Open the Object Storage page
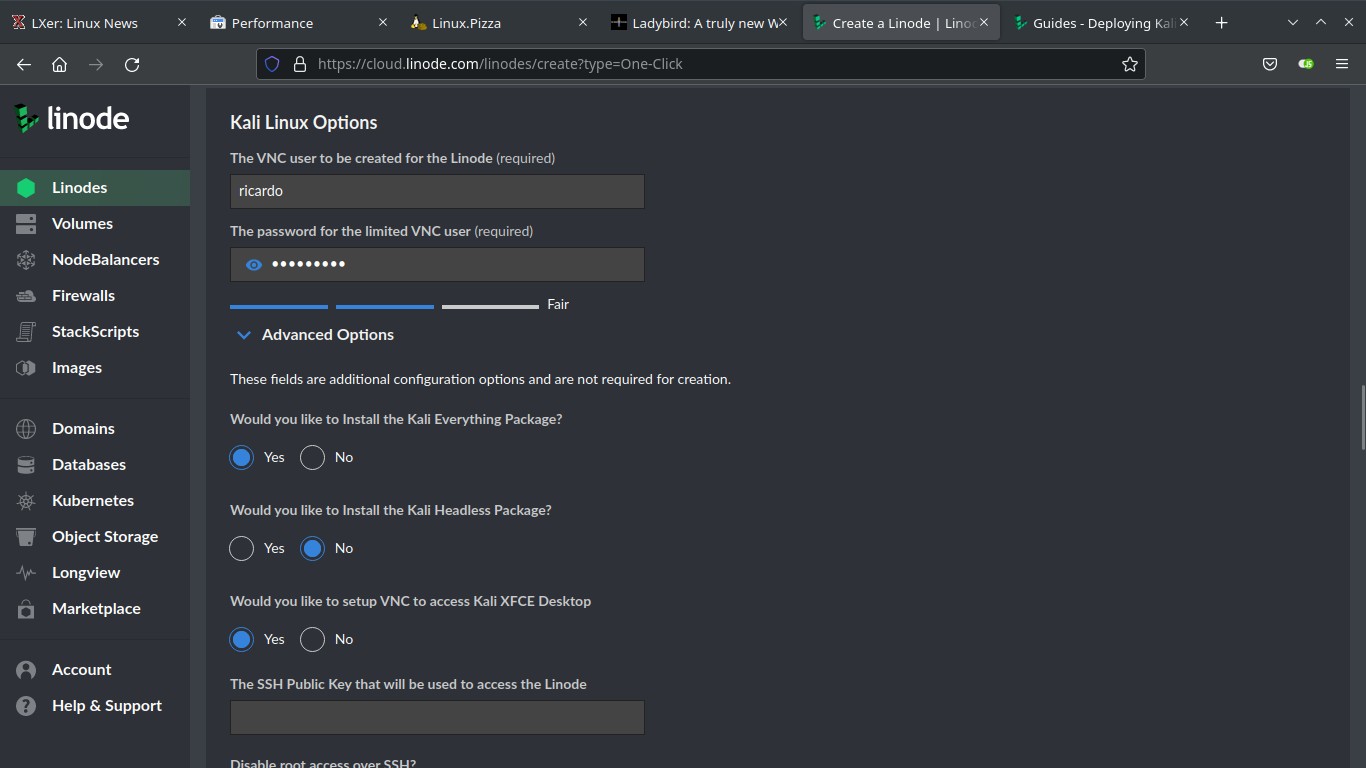 [95, 537]
